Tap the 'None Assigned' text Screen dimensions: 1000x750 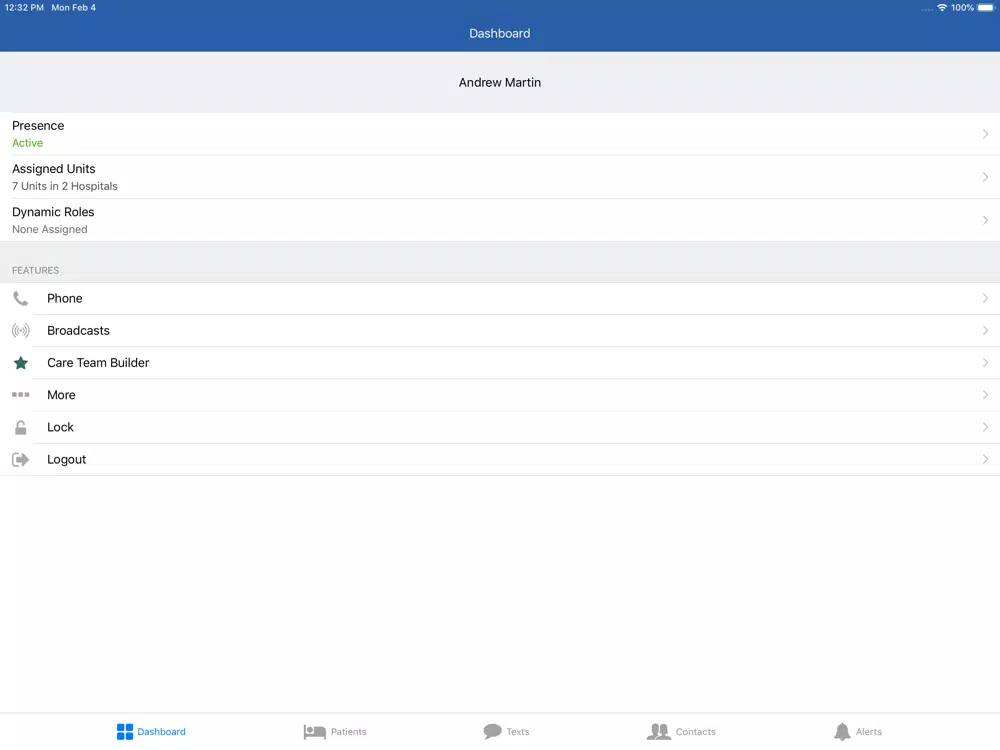[50, 229]
